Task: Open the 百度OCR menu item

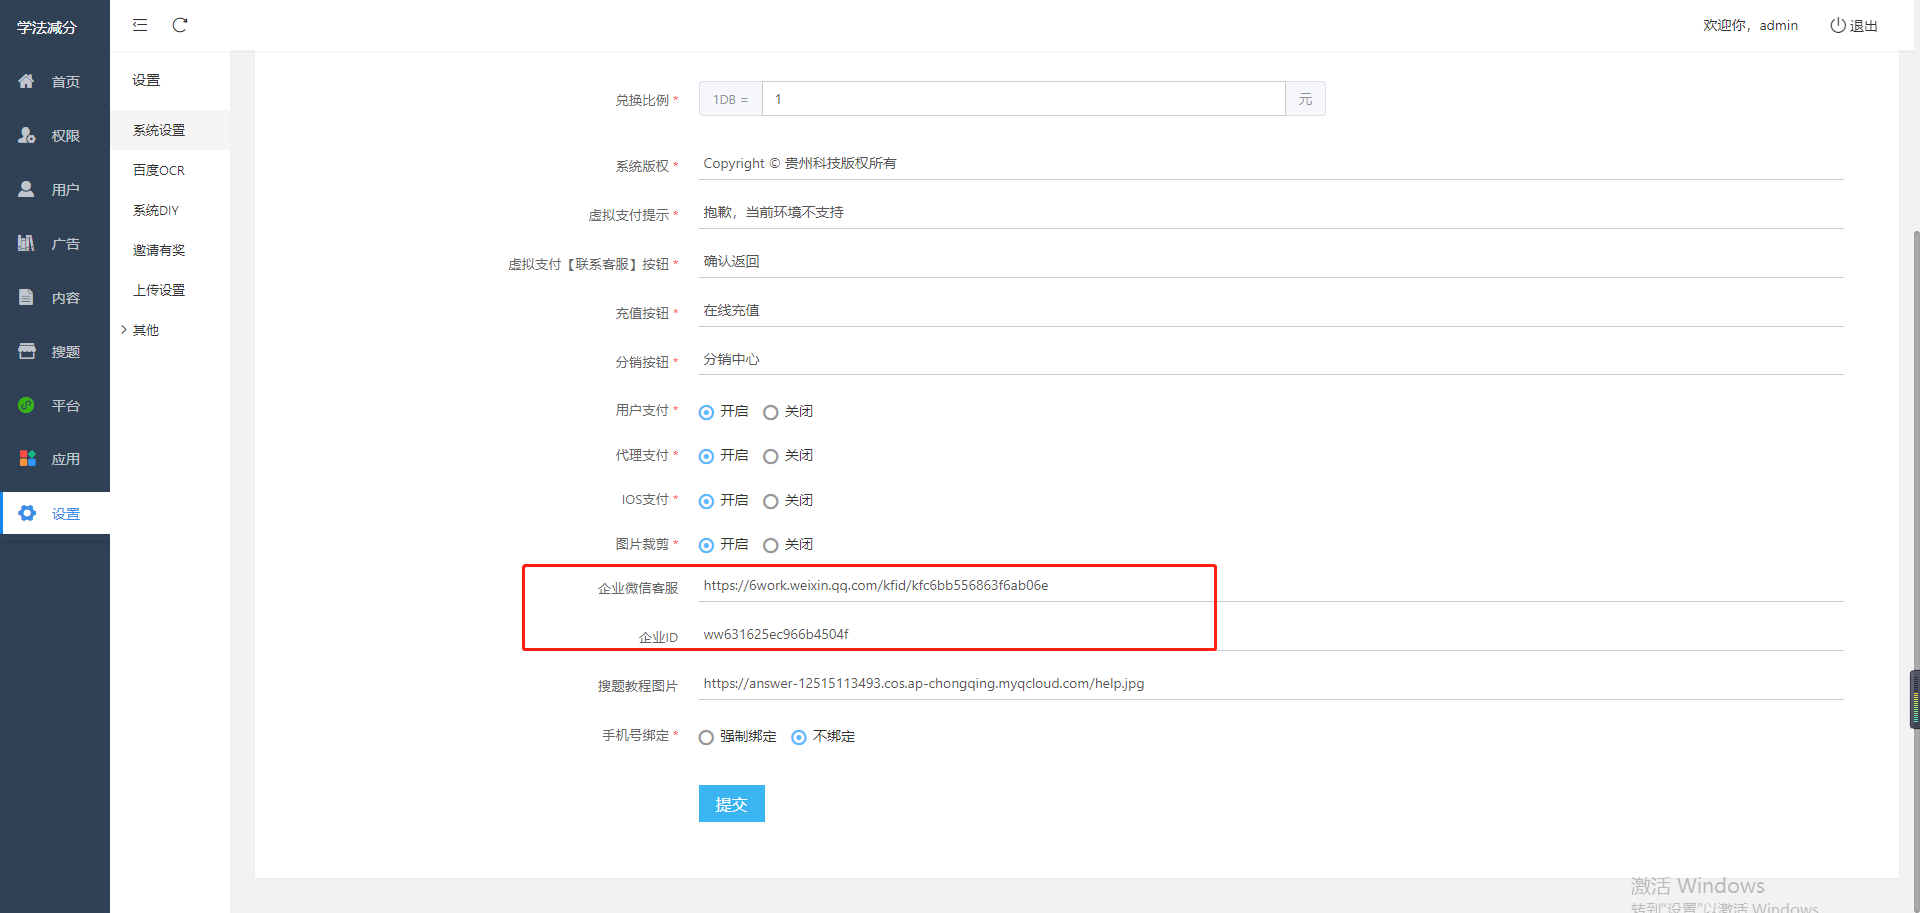Action: pyautogui.click(x=170, y=170)
